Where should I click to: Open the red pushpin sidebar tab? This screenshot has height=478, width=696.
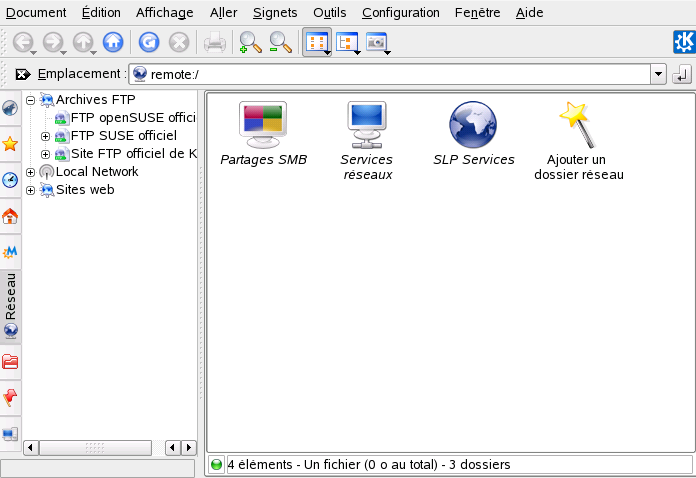pyautogui.click(x=10, y=398)
